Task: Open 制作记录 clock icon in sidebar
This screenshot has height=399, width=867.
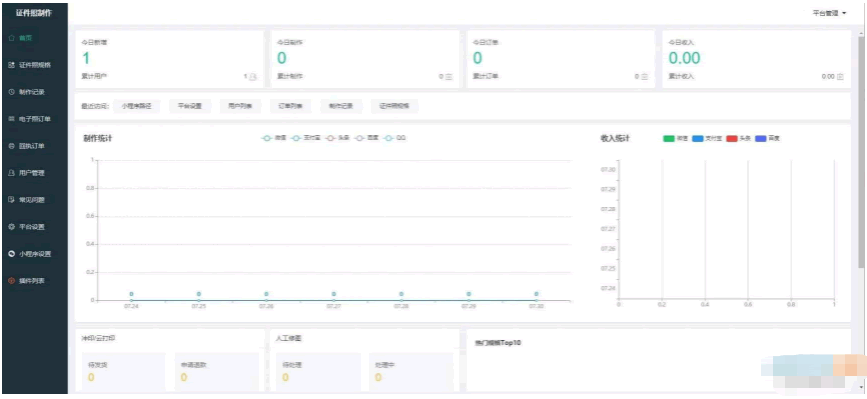Action: (12, 92)
